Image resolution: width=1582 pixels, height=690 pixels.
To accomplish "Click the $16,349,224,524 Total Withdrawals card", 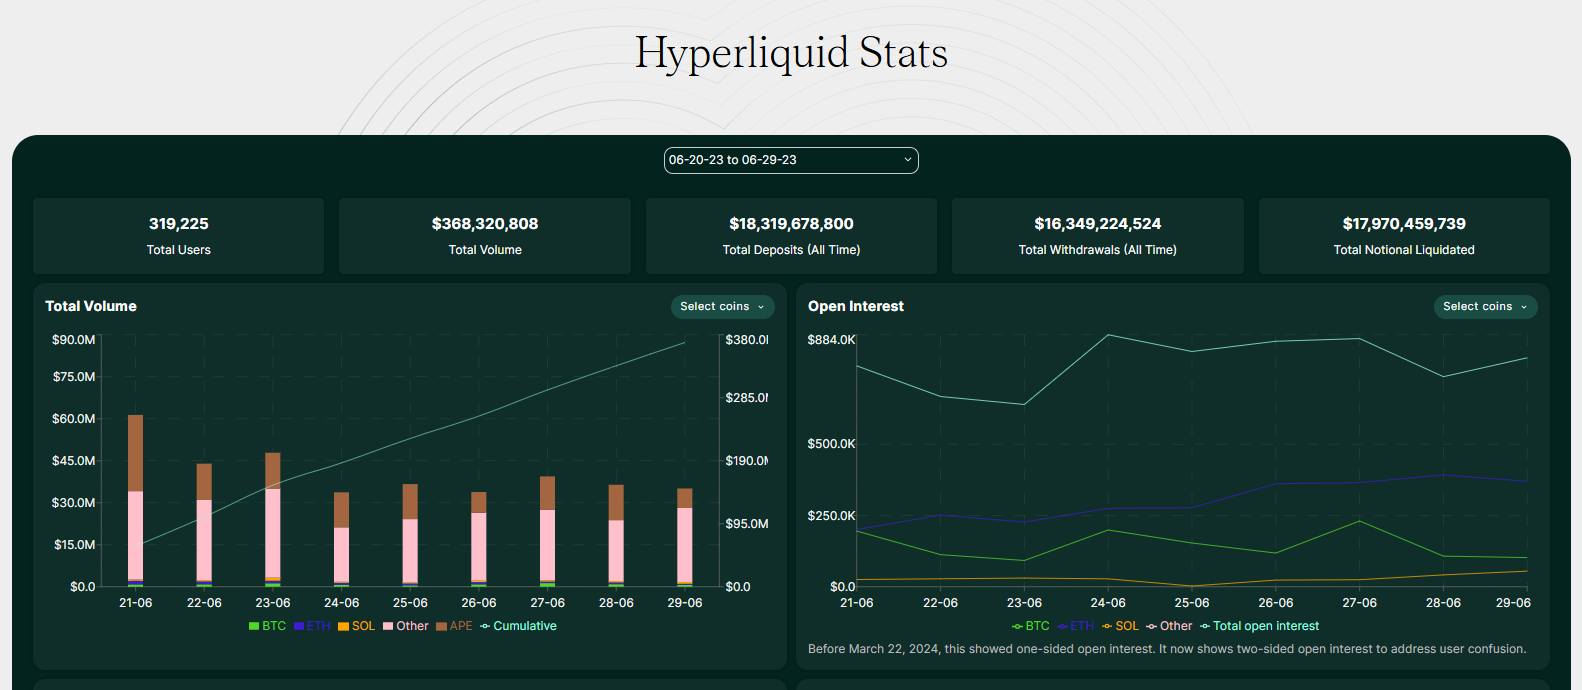I will (1098, 236).
